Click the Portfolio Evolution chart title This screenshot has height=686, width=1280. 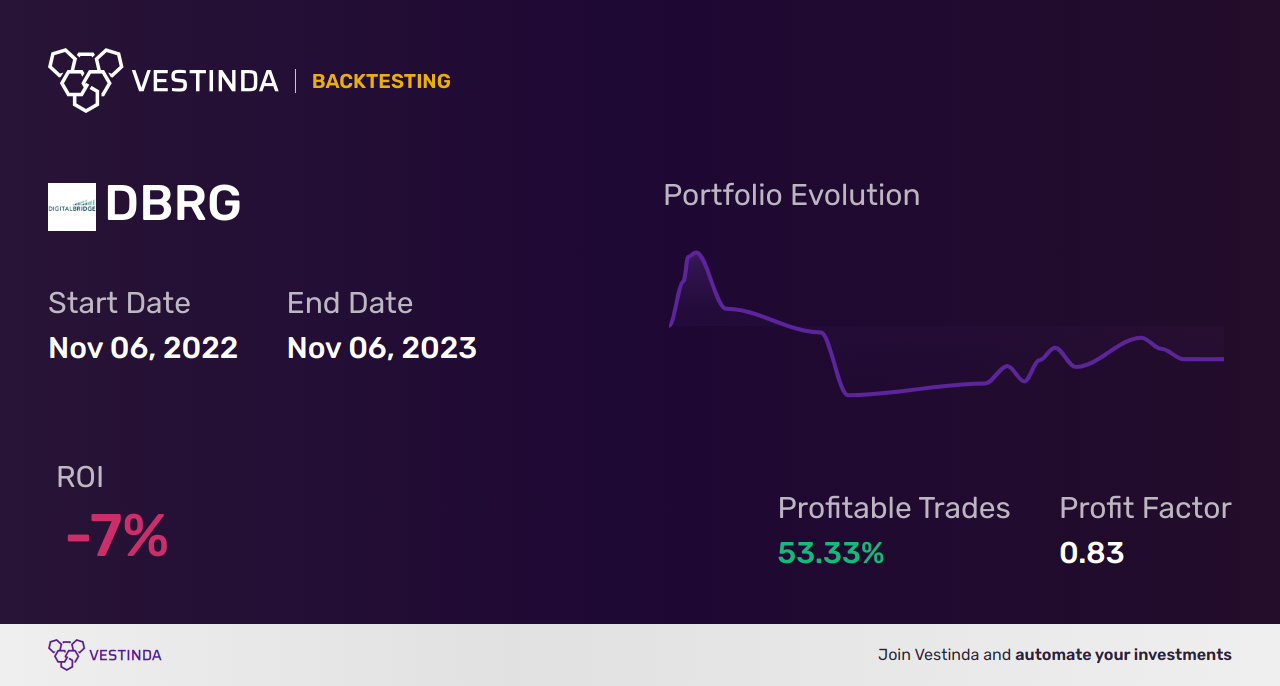point(792,194)
